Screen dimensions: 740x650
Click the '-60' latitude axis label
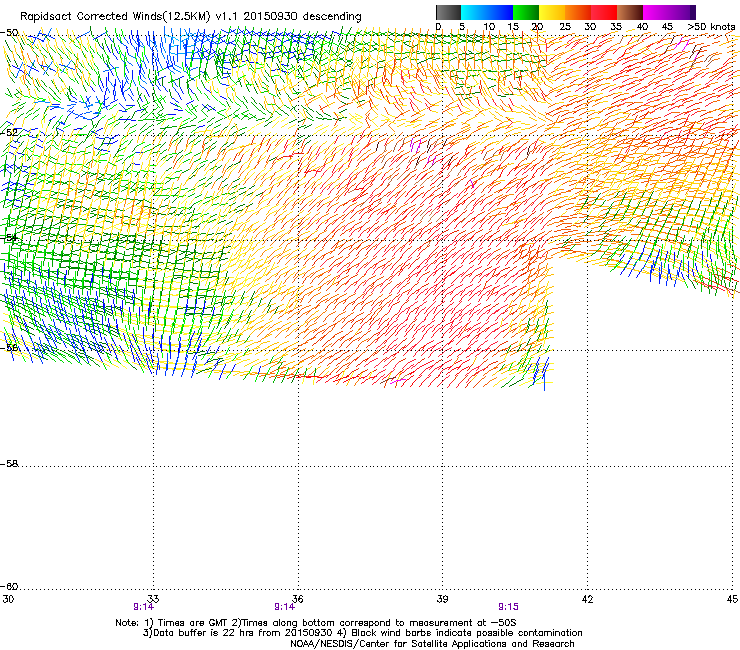pyautogui.click(x=9, y=586)
